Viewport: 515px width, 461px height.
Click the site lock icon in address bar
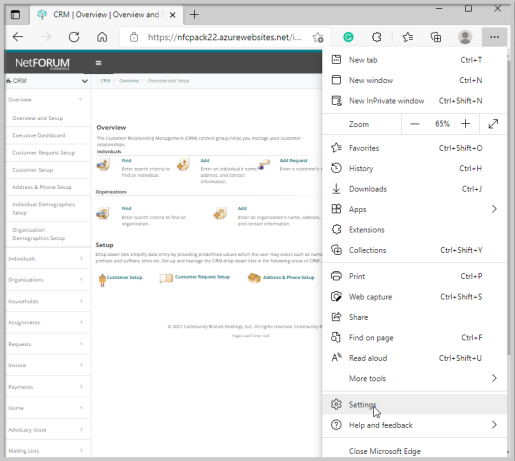(x=134, y=37)
